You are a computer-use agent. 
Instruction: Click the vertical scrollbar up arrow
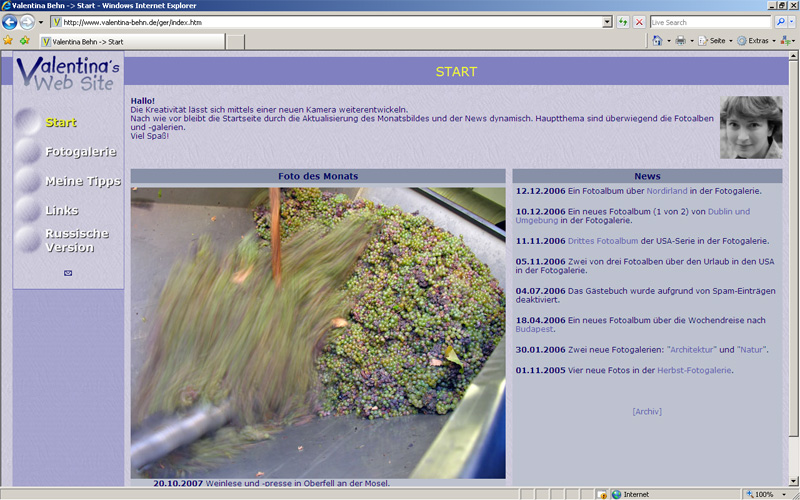(x=794, y=56)
